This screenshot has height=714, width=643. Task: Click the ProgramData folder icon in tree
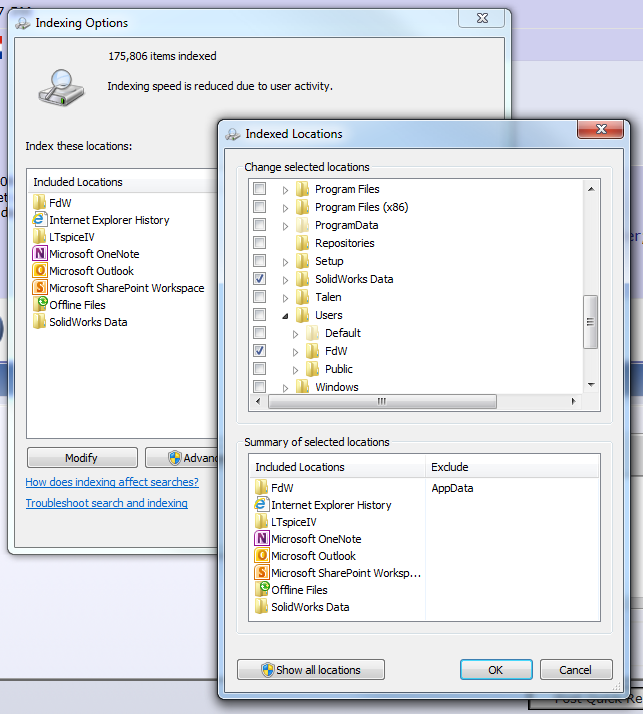pyautogui.click(x=302, y=224)
